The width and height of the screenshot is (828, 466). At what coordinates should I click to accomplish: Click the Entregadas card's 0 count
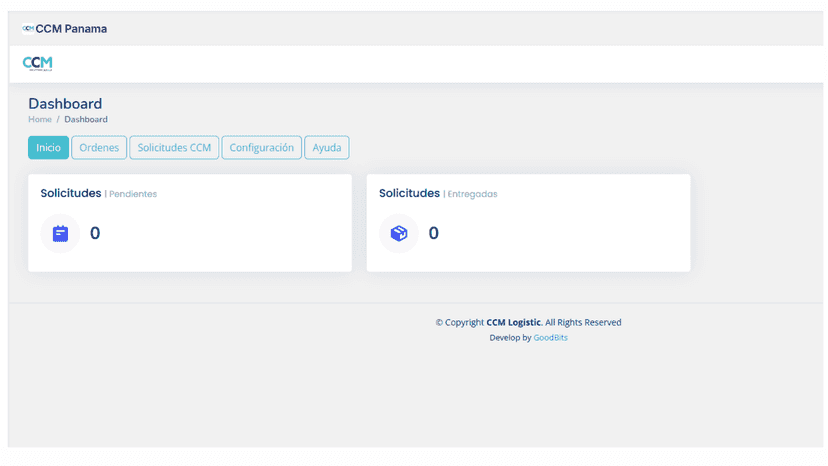[x=434, y=233]
